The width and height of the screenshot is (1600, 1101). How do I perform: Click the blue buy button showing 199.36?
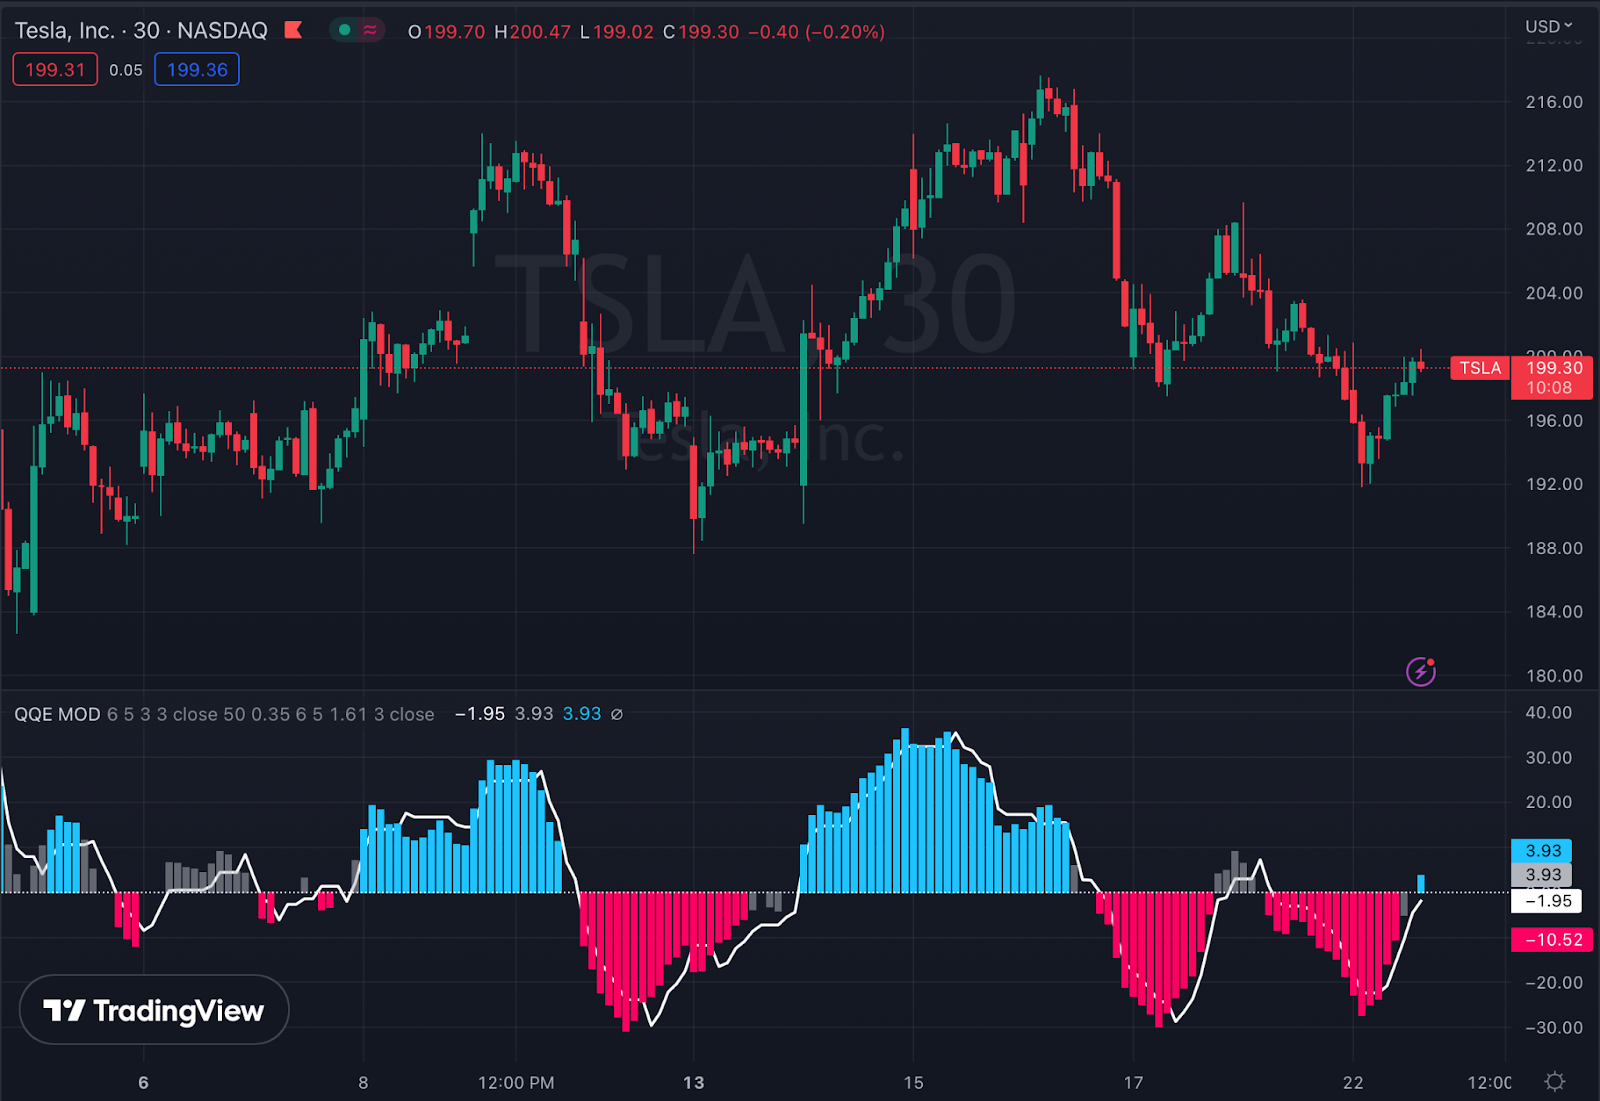197,69
